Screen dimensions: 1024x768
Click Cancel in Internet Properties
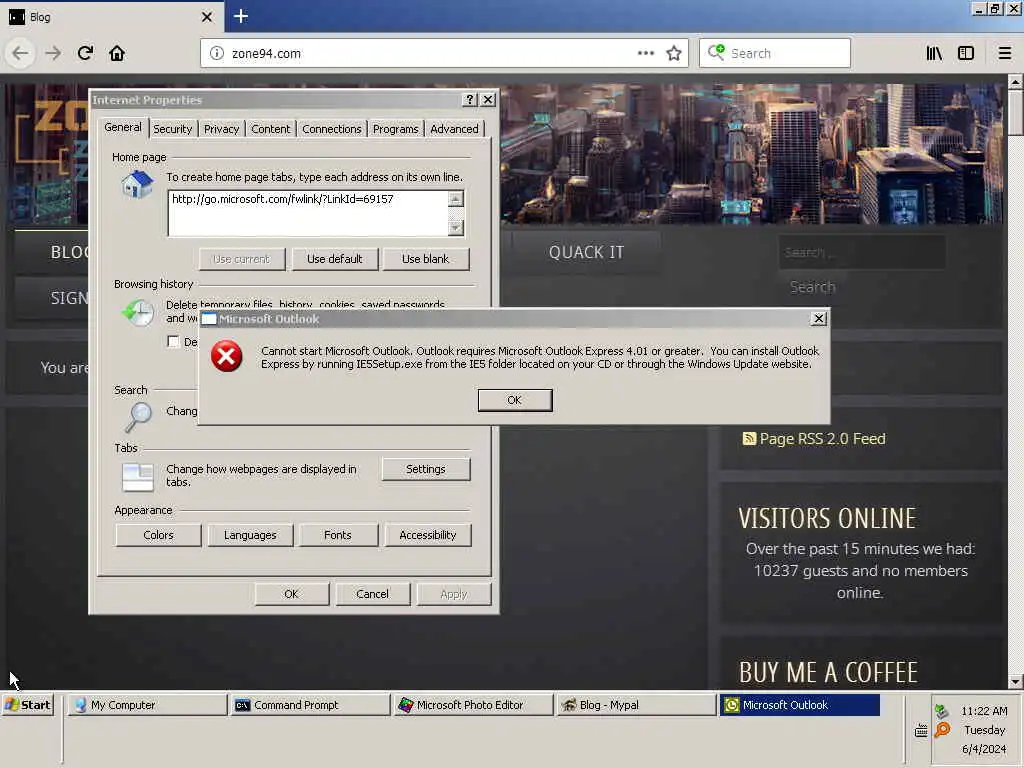[372, 594]
